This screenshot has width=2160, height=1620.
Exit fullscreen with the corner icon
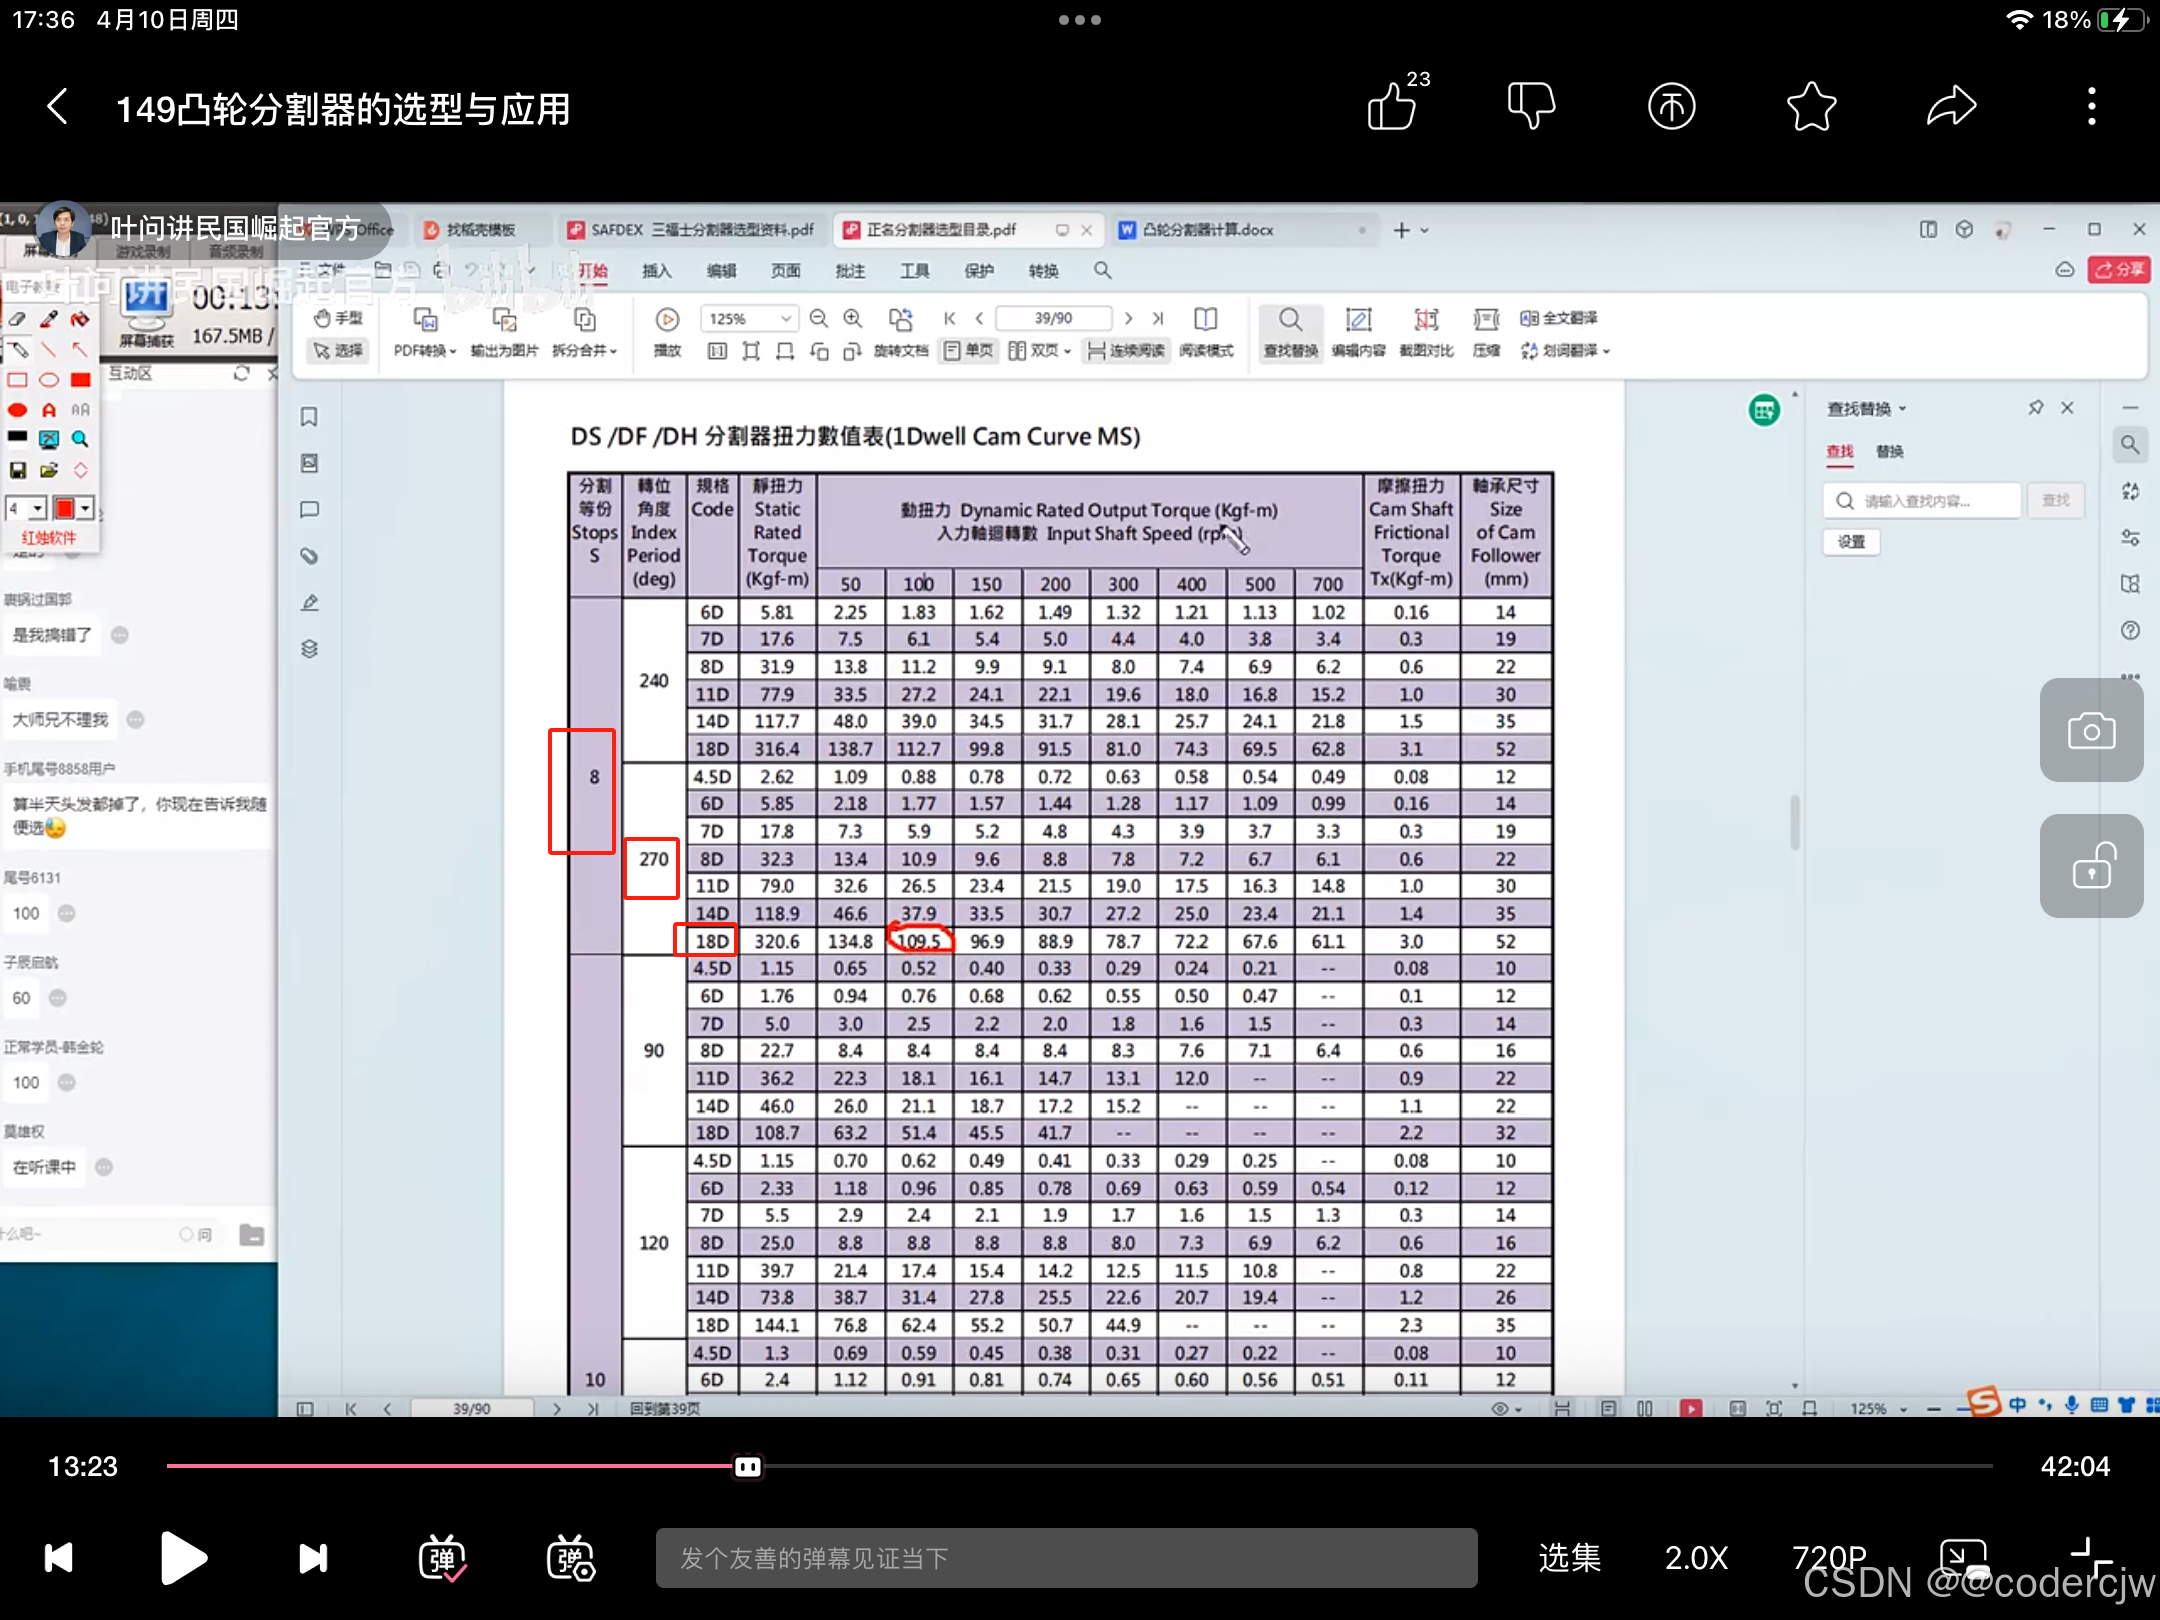click(x=2090, y=1558)
